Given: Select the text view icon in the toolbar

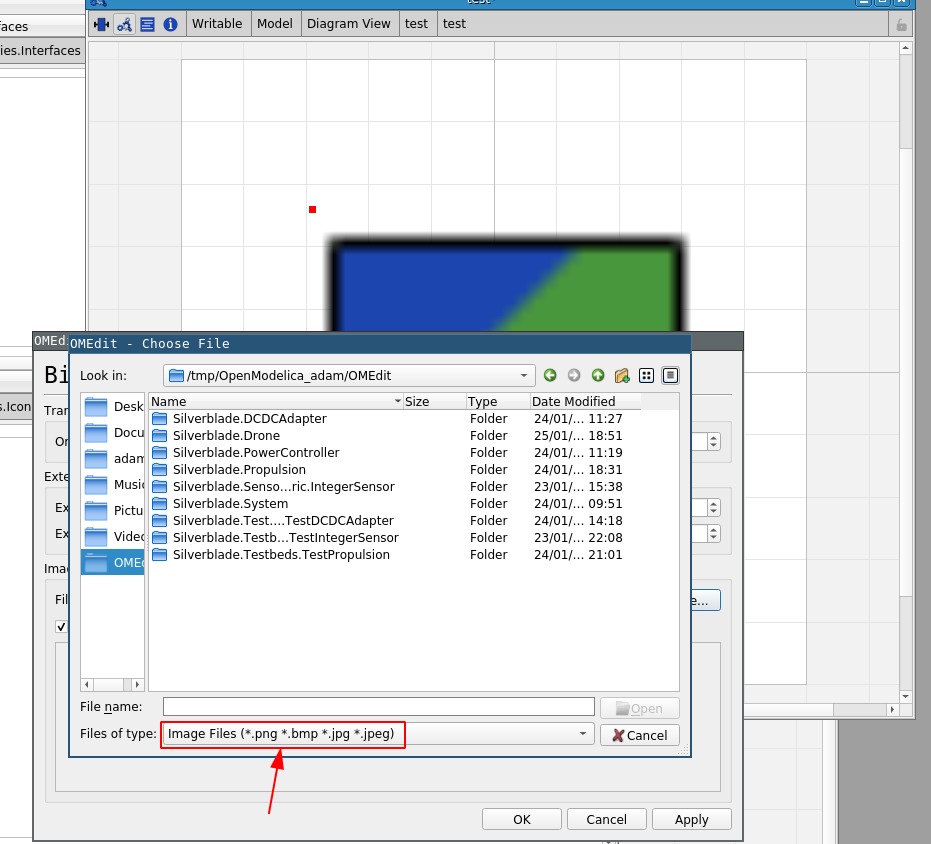Looking at the screenshot, I should coord(147,23).
